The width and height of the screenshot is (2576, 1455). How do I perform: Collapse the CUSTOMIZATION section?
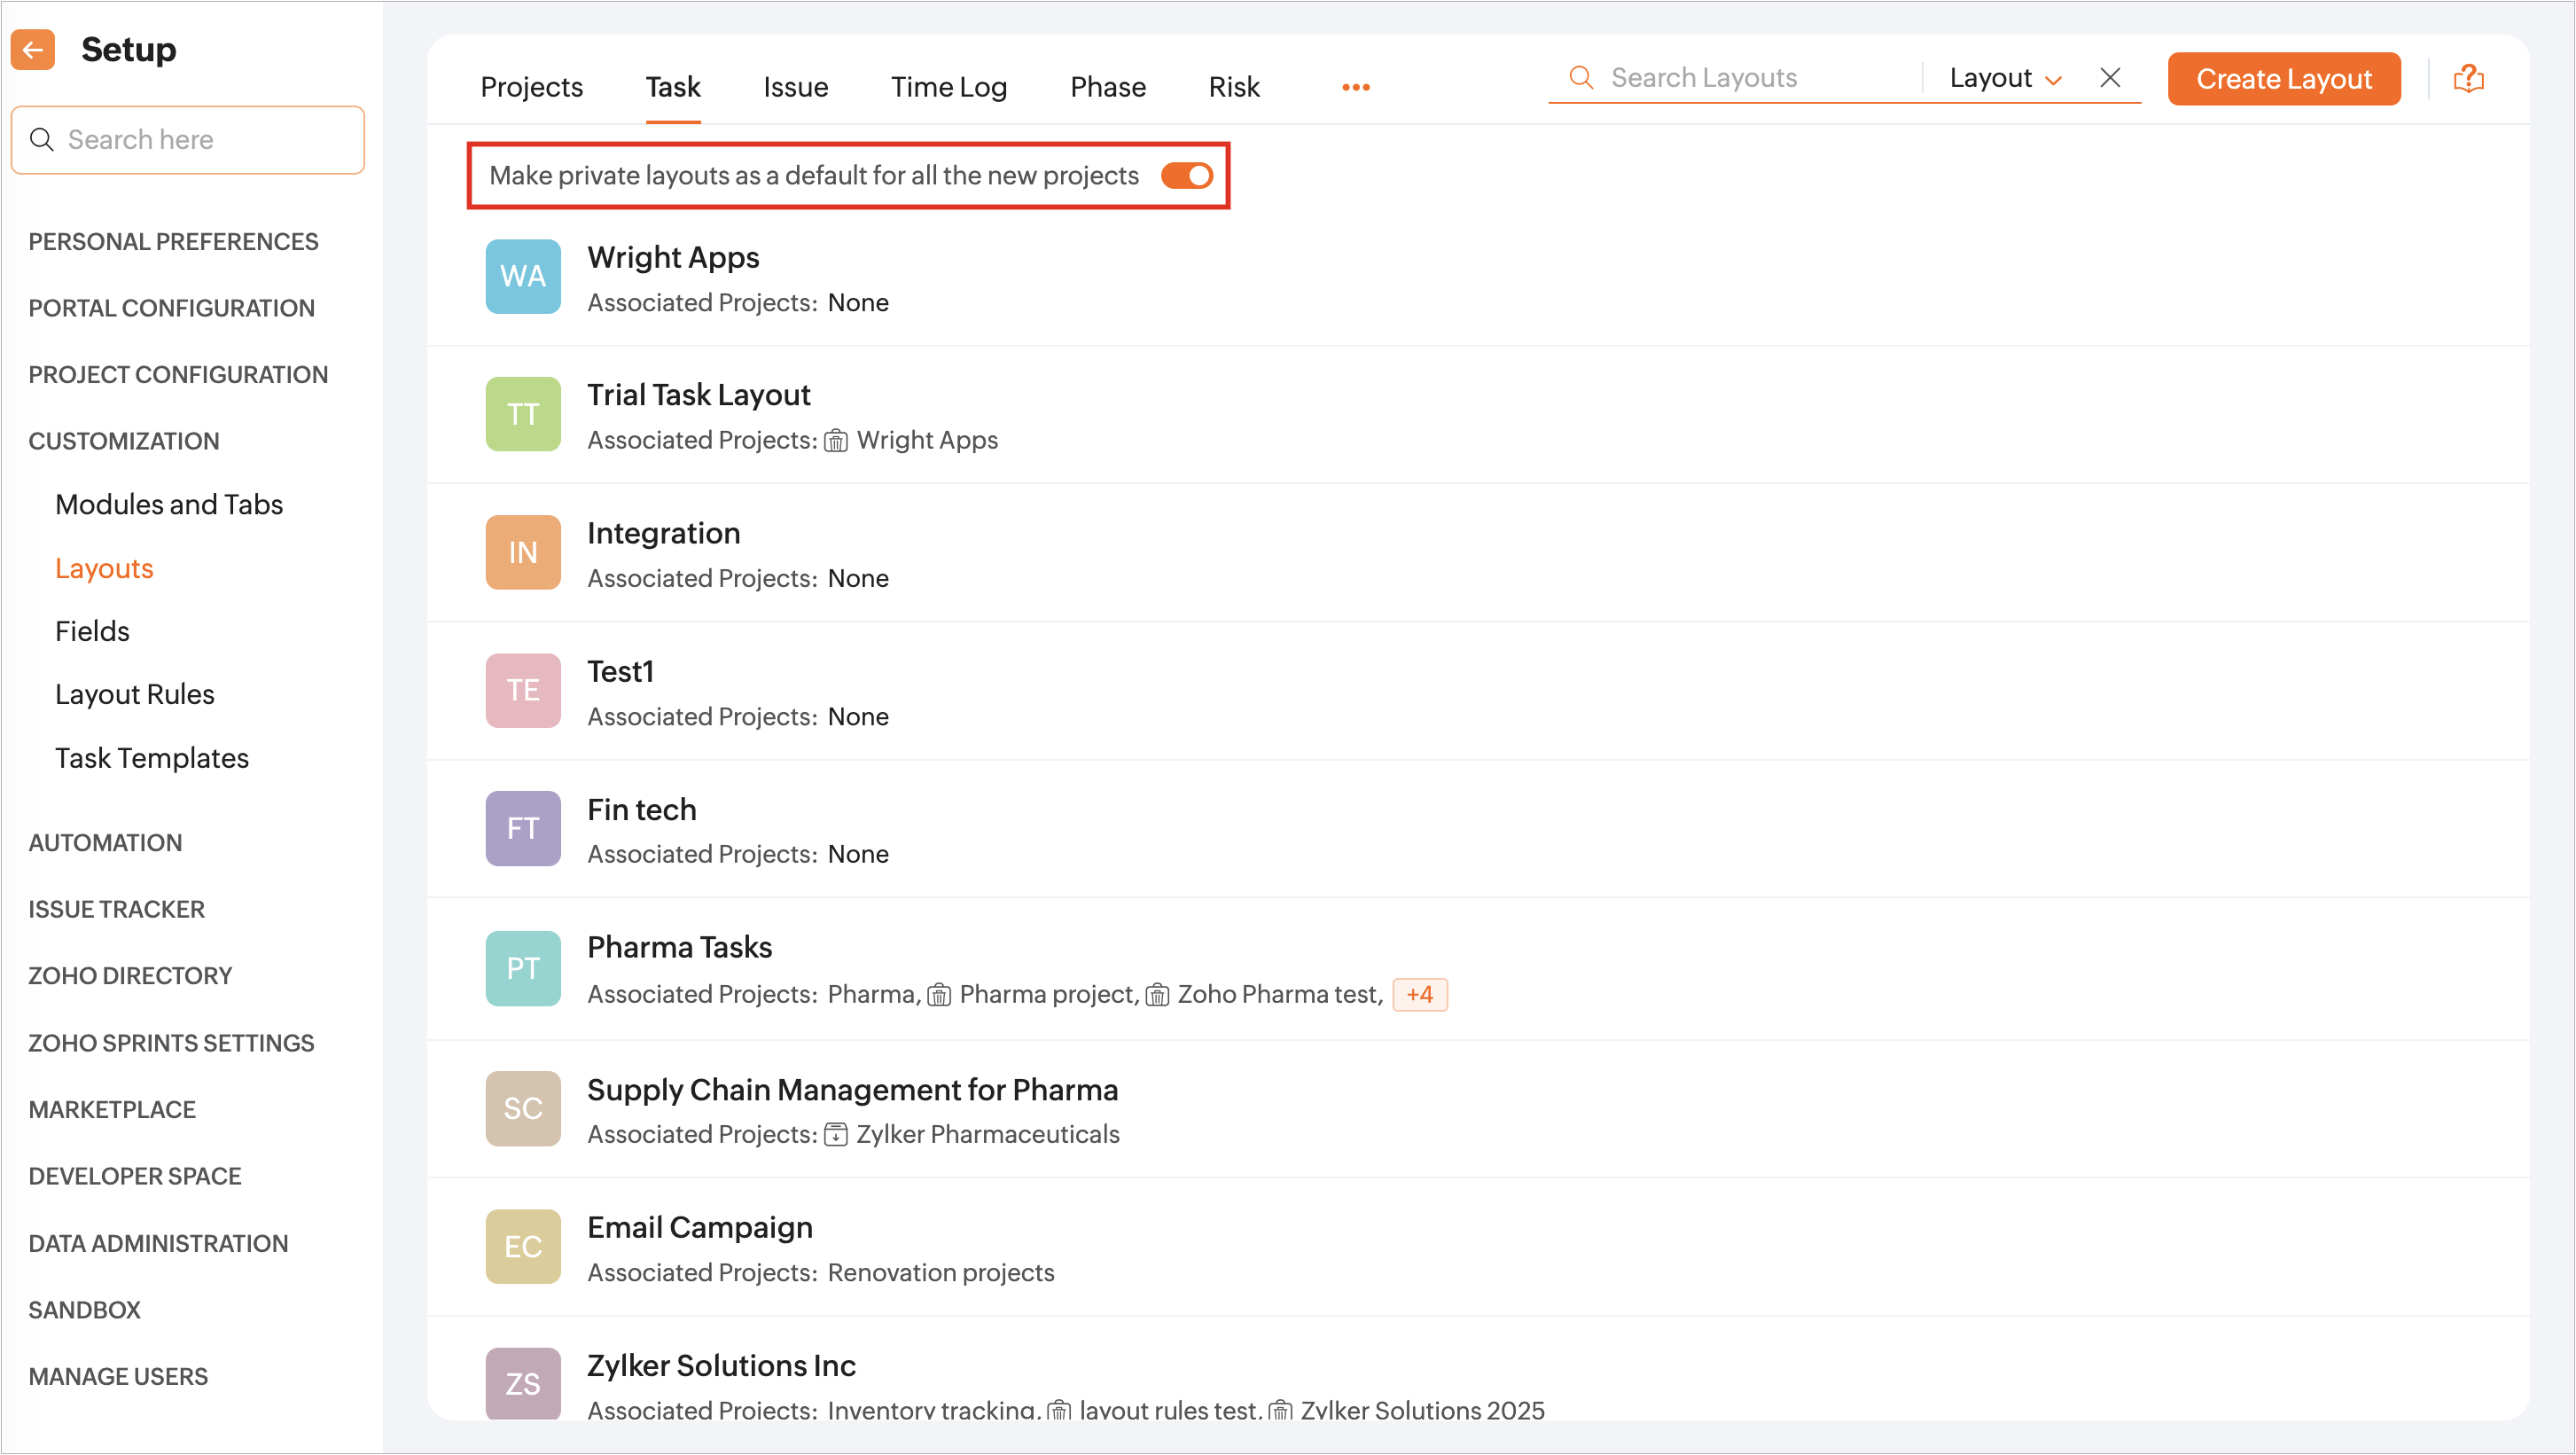tap(123, 441)
